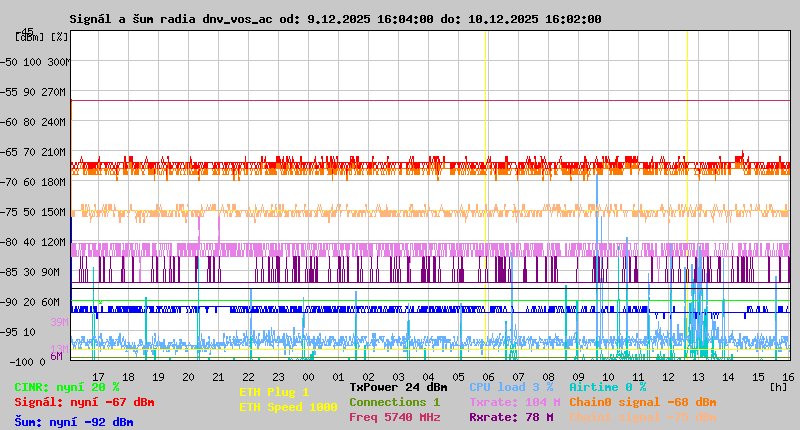Image resolution: width=800 pixels, height=430 pixels.
Task: Click the [h] unit label on time axis
Action: (x=778, y=385)
